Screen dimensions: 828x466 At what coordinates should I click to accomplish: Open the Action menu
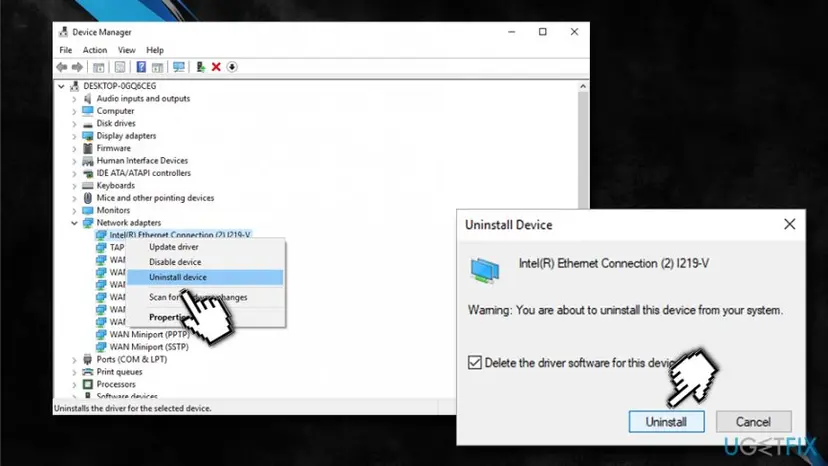click(95, 50)
